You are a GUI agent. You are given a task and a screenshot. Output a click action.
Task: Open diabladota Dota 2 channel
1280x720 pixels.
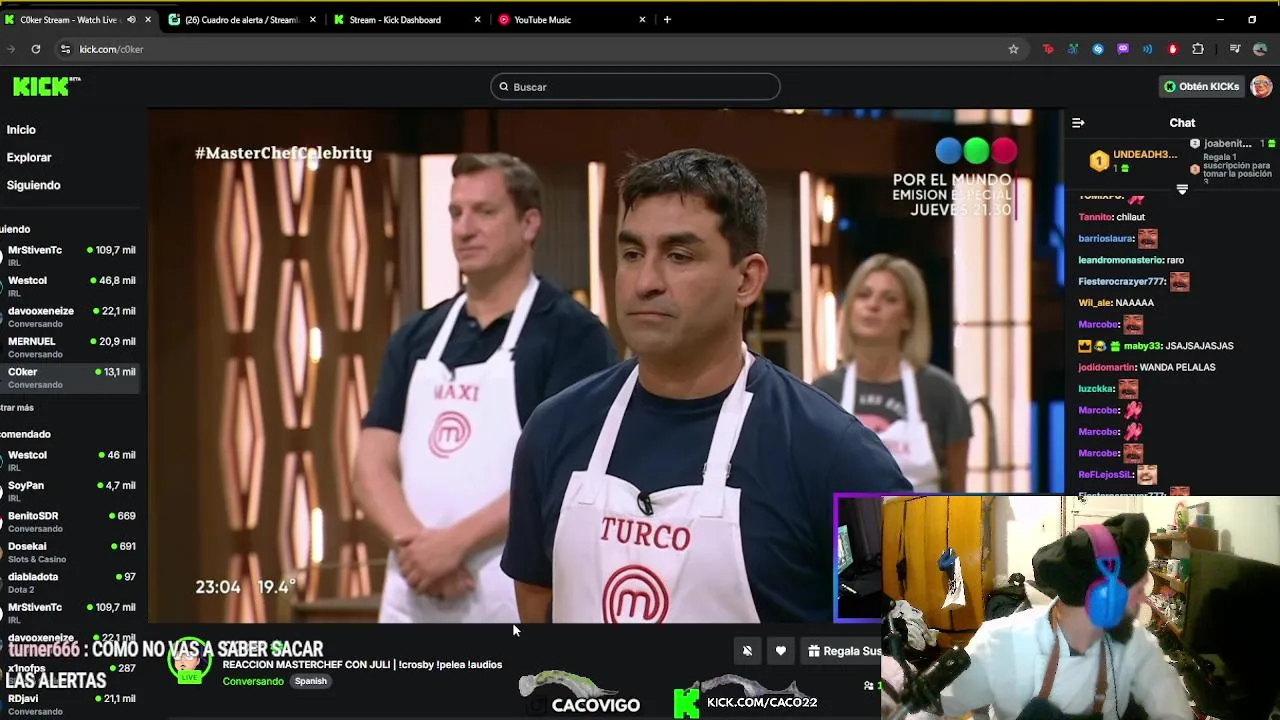[x=70, y=582]
